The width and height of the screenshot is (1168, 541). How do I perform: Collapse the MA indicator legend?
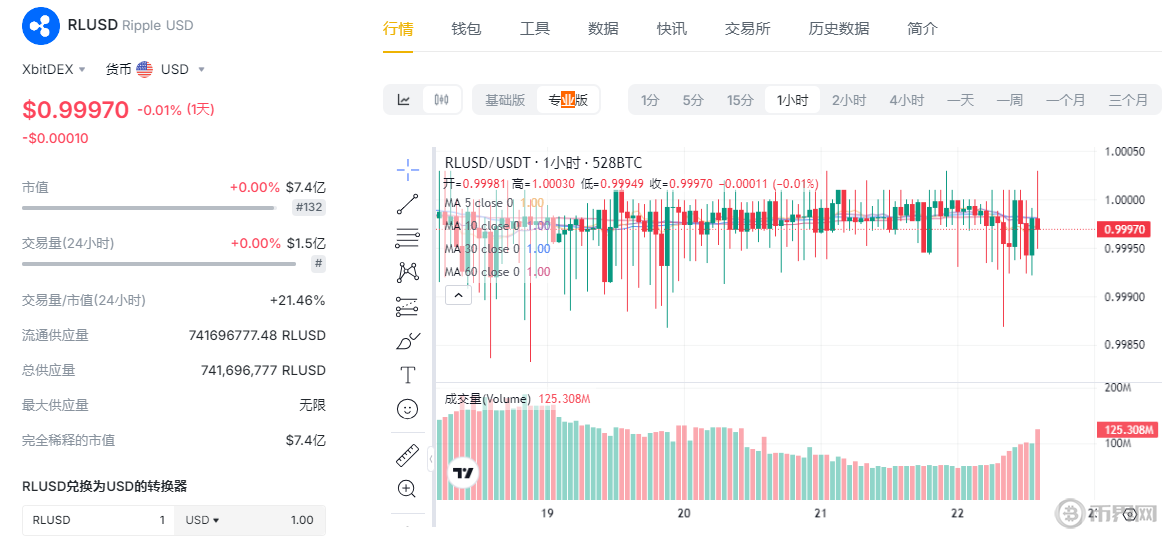point(457,295)
